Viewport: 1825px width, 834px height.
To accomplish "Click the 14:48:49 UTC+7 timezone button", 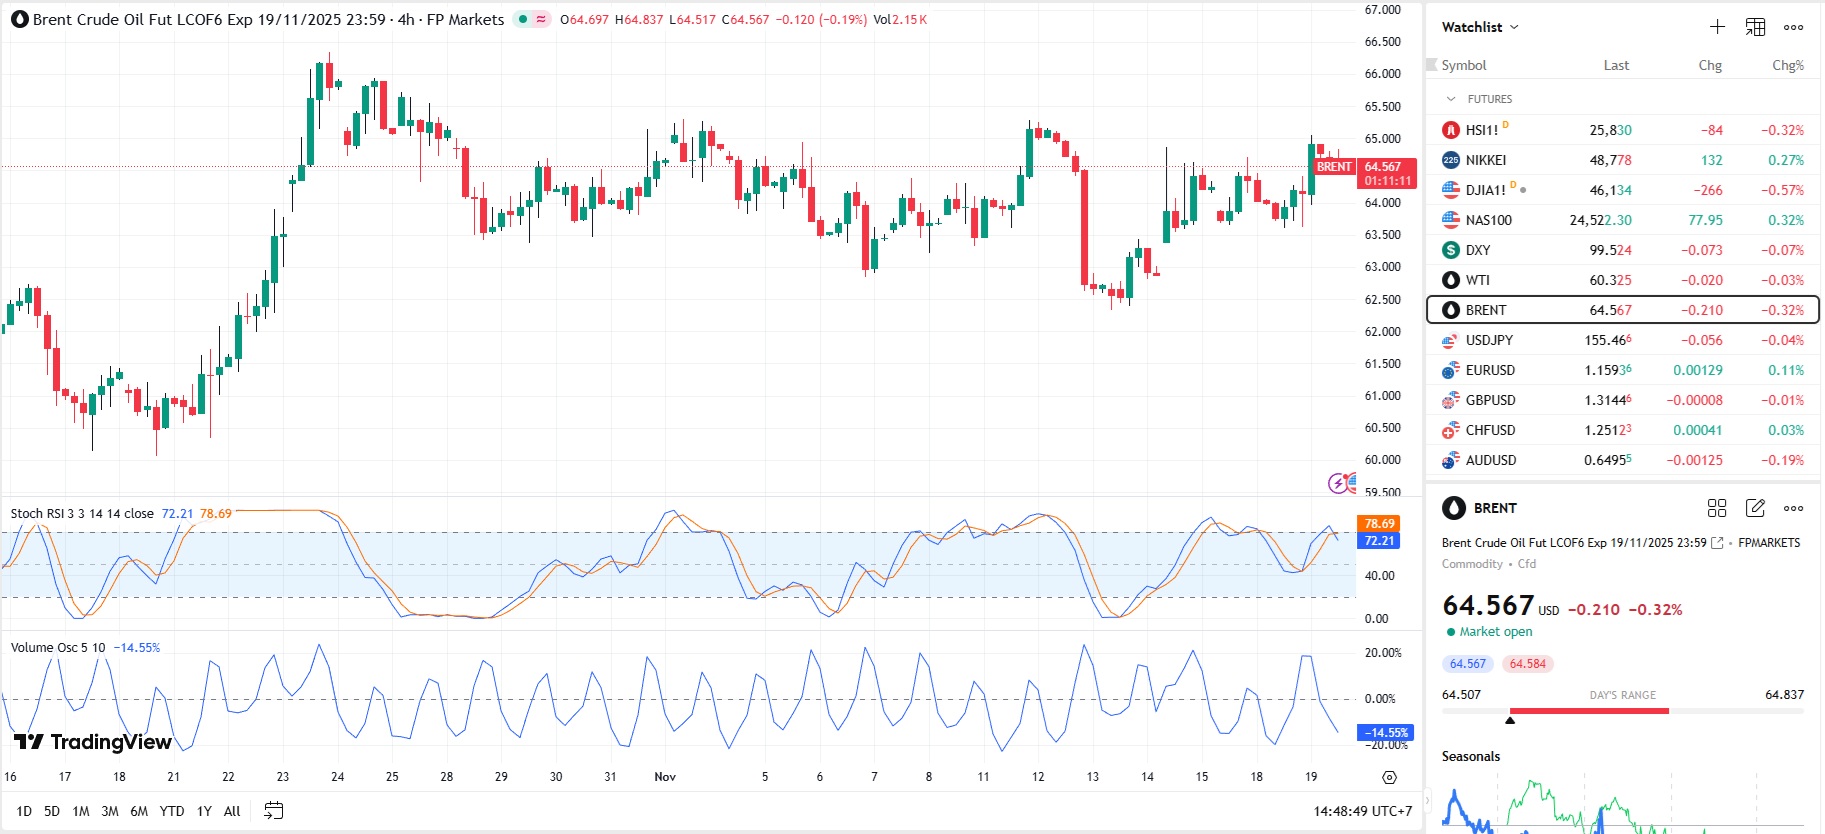I will coord(1362,811).
